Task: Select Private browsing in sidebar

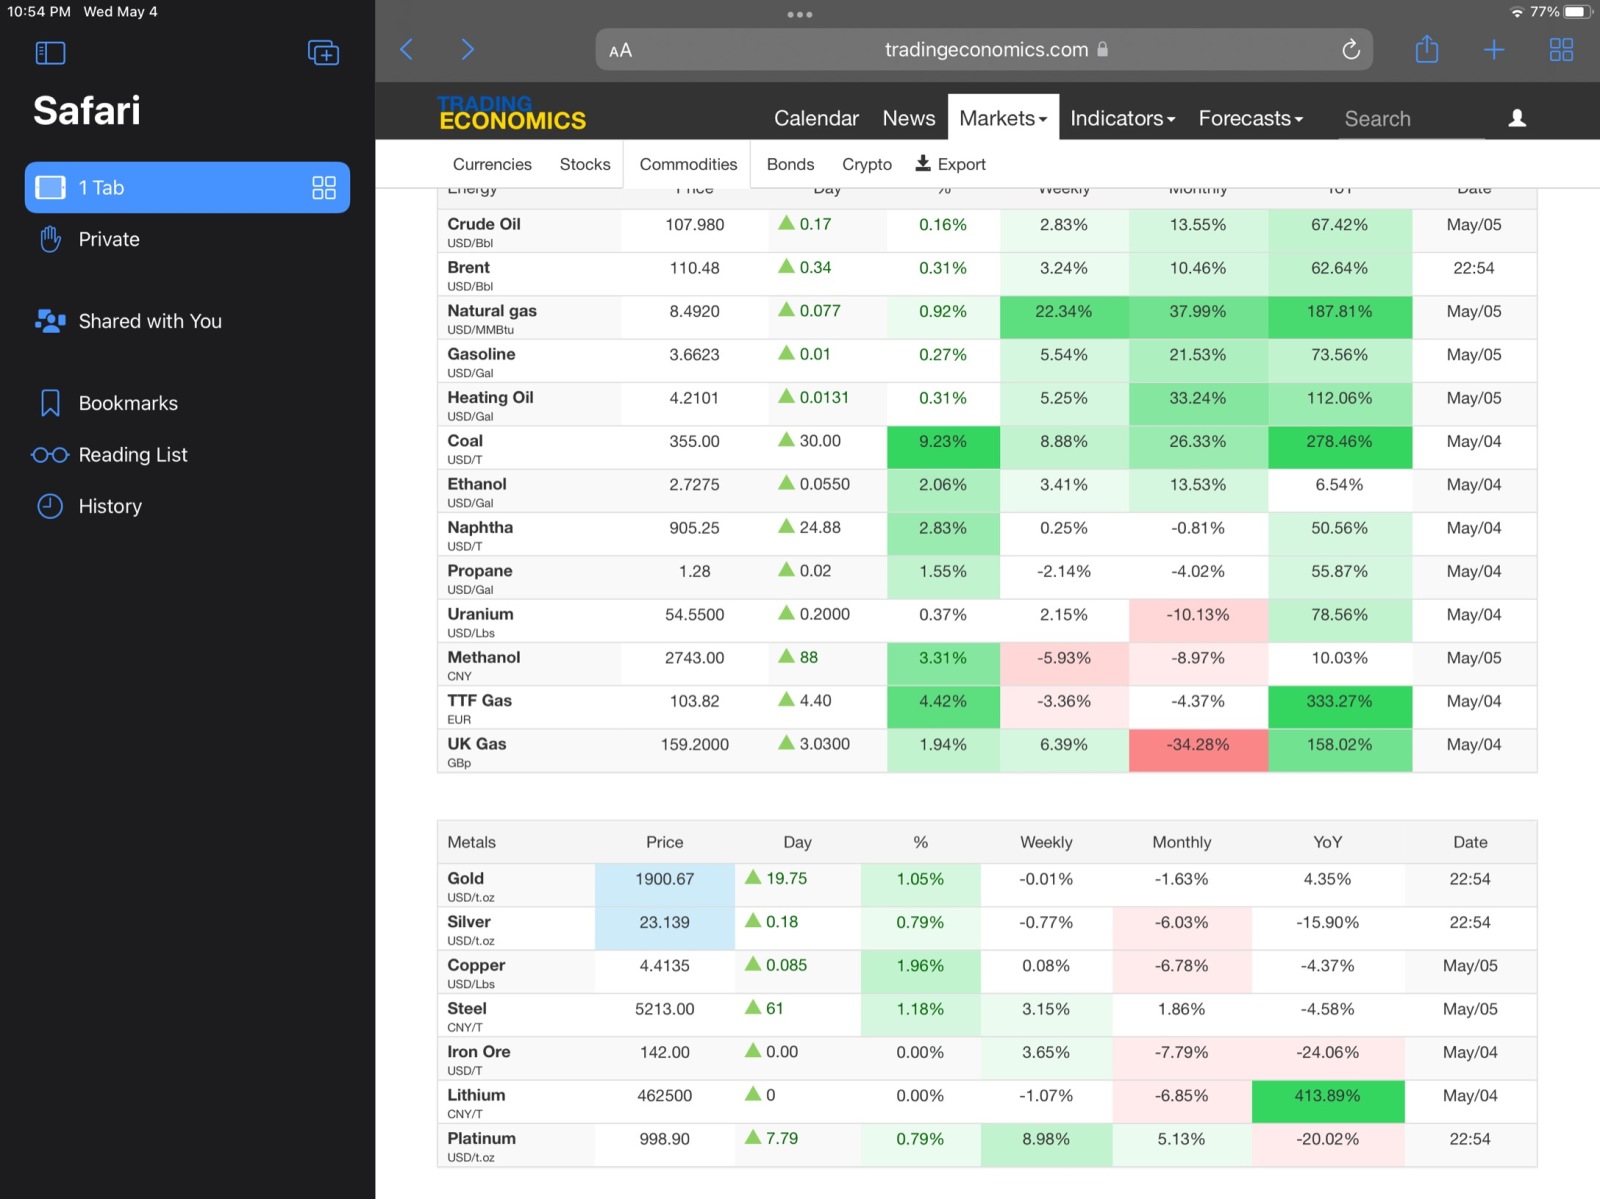Action: (x=109, y=239)
